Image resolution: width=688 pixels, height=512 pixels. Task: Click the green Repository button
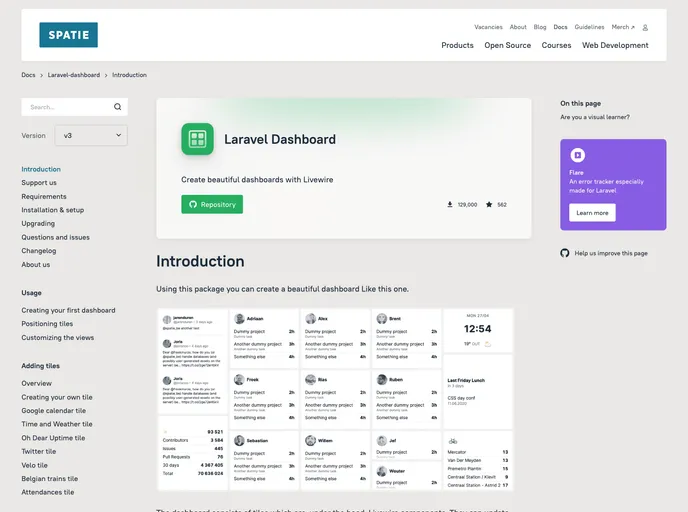[212, 204]
